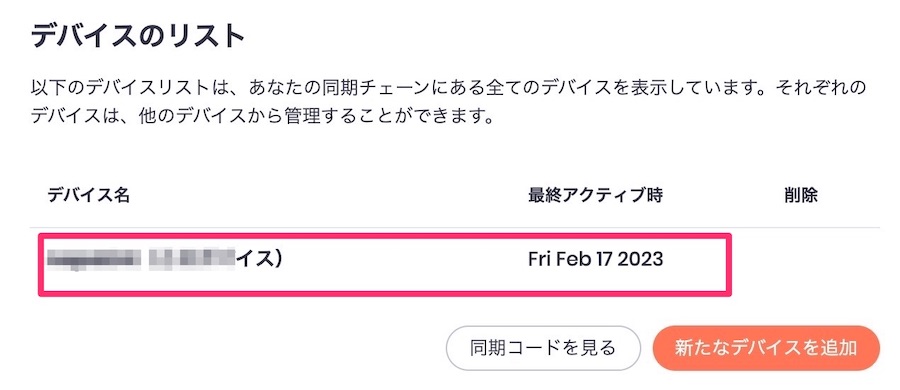This screenshot has width=900, height=390.
Task: Select the first blurred device name segment
Action: (94, 259)
